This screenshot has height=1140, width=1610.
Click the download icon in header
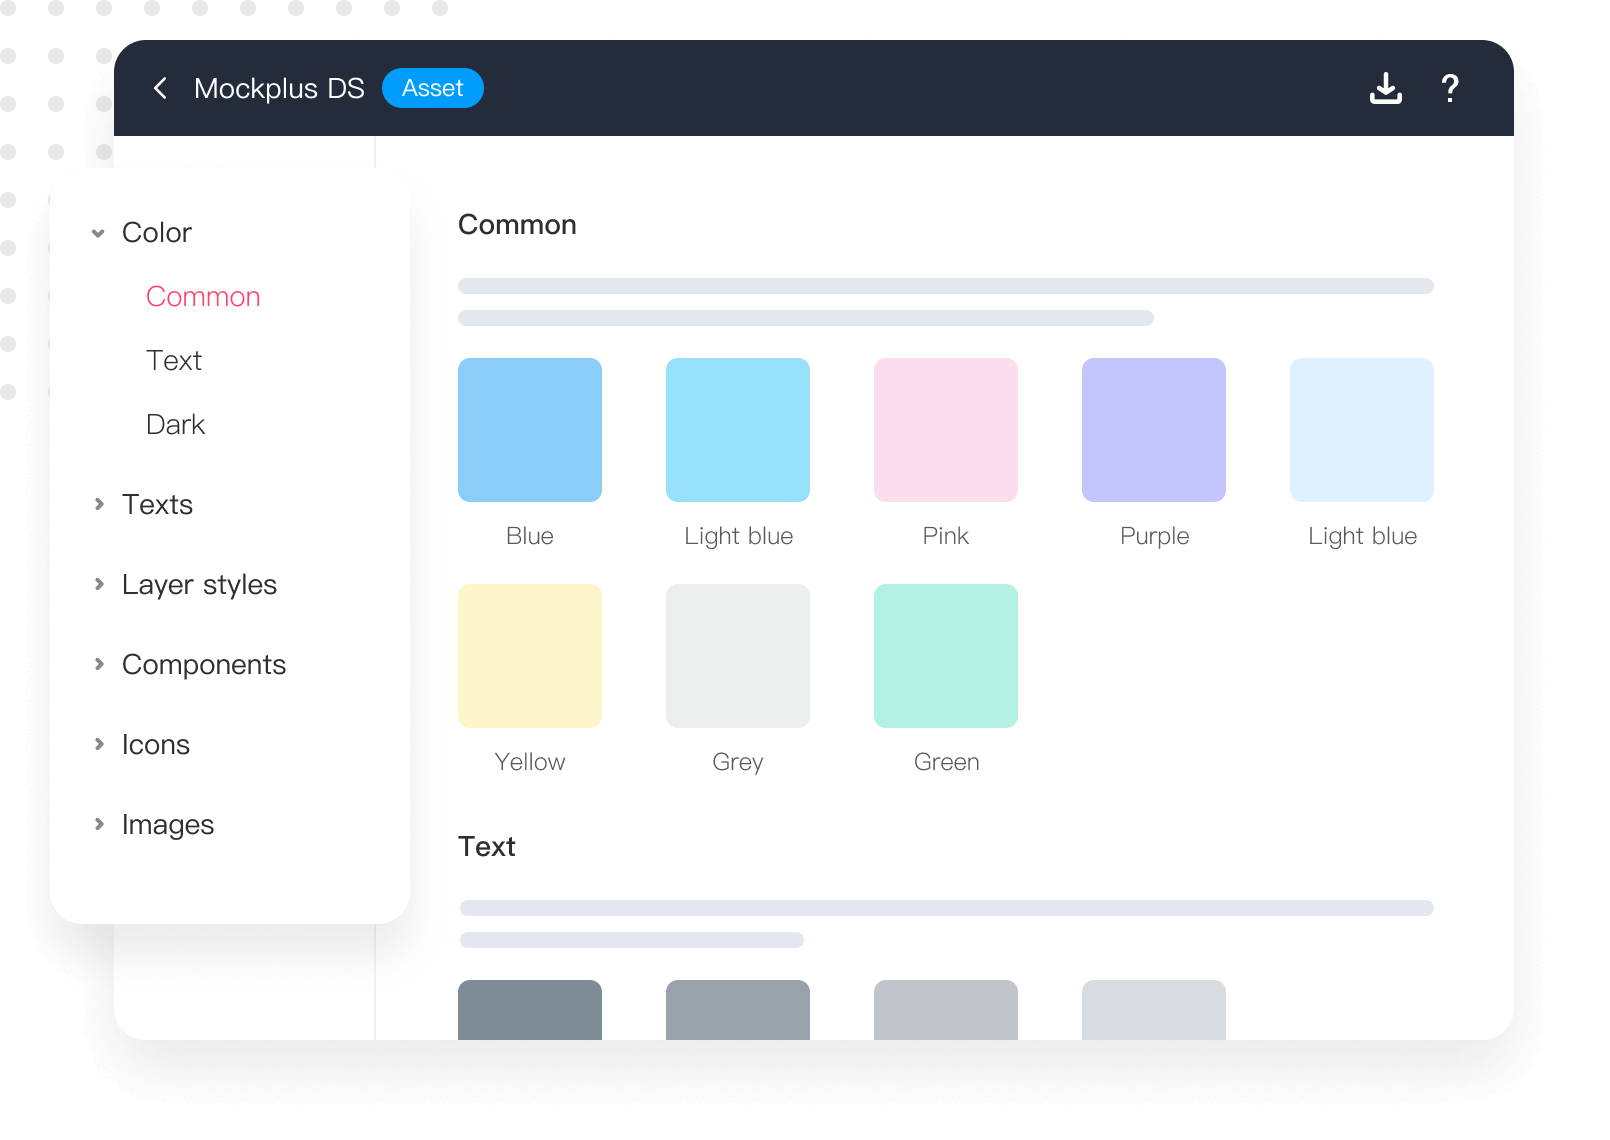click(x=1385, y=88)
